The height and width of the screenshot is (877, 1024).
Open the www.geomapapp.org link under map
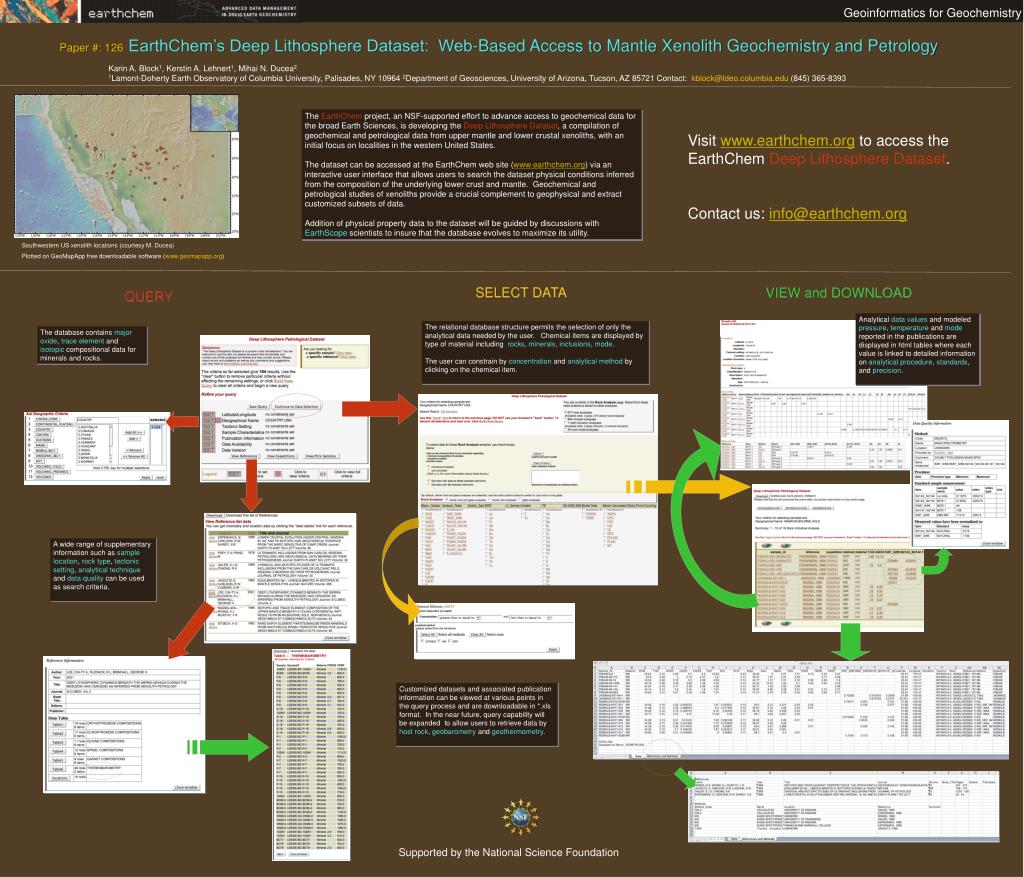tap(193, 256)
